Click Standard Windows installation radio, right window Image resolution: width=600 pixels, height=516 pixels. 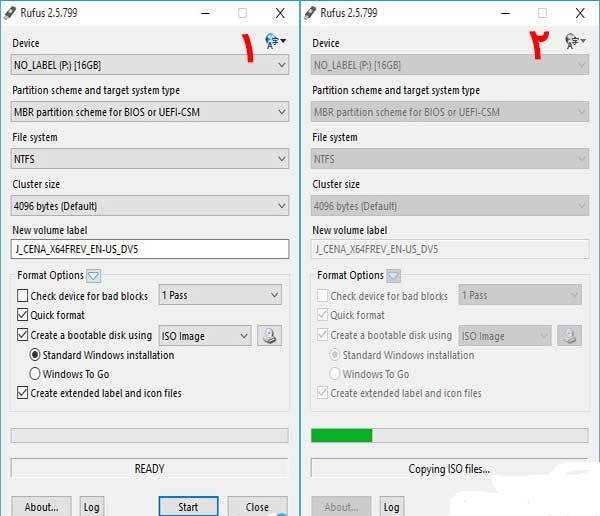(334, 355)
